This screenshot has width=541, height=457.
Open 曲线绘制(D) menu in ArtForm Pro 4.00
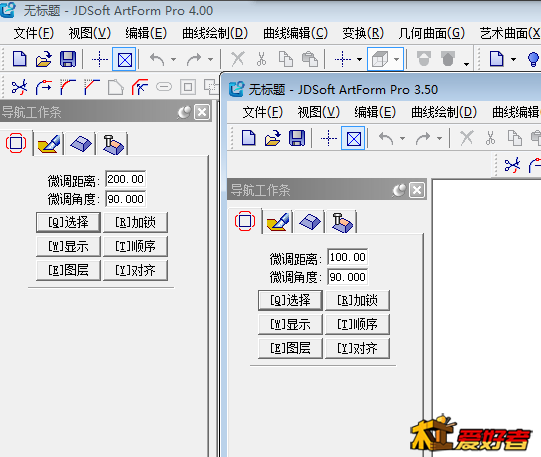215,33
